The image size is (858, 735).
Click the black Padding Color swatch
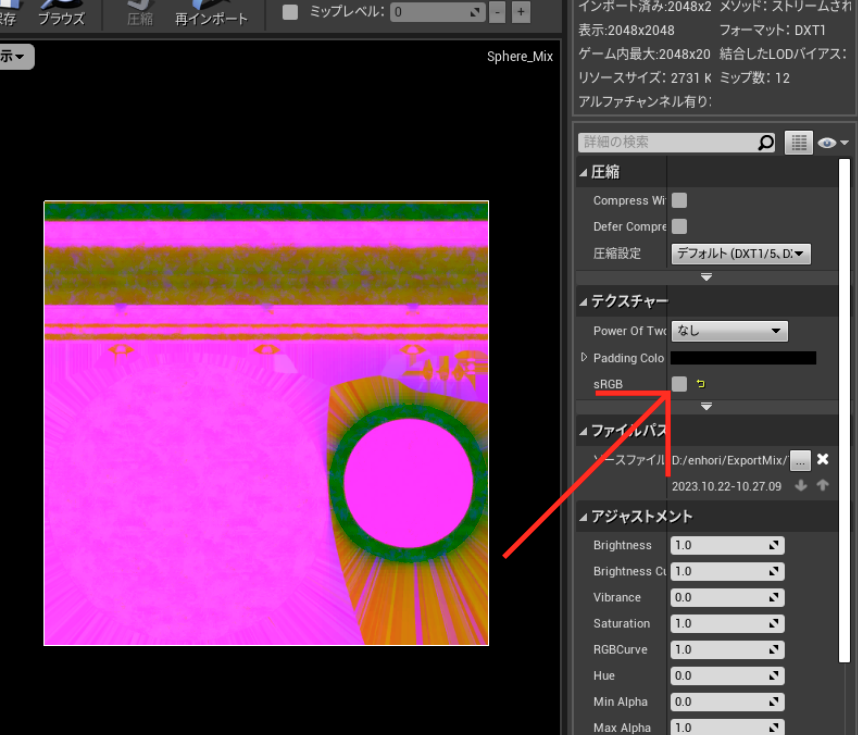(x=743, y=358)
